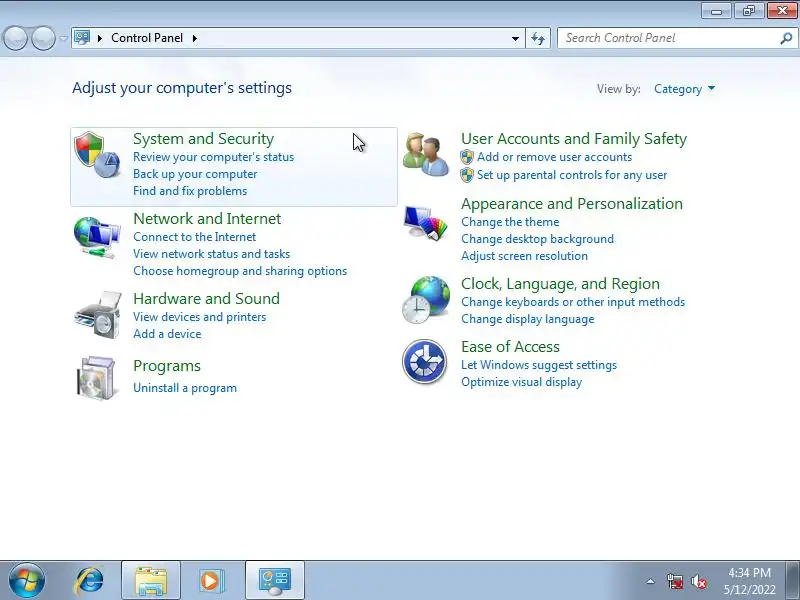The width and height of the screenshot is (800, 600).
Task: Open Add or remove user accounts
Action: tap(554, 157)
